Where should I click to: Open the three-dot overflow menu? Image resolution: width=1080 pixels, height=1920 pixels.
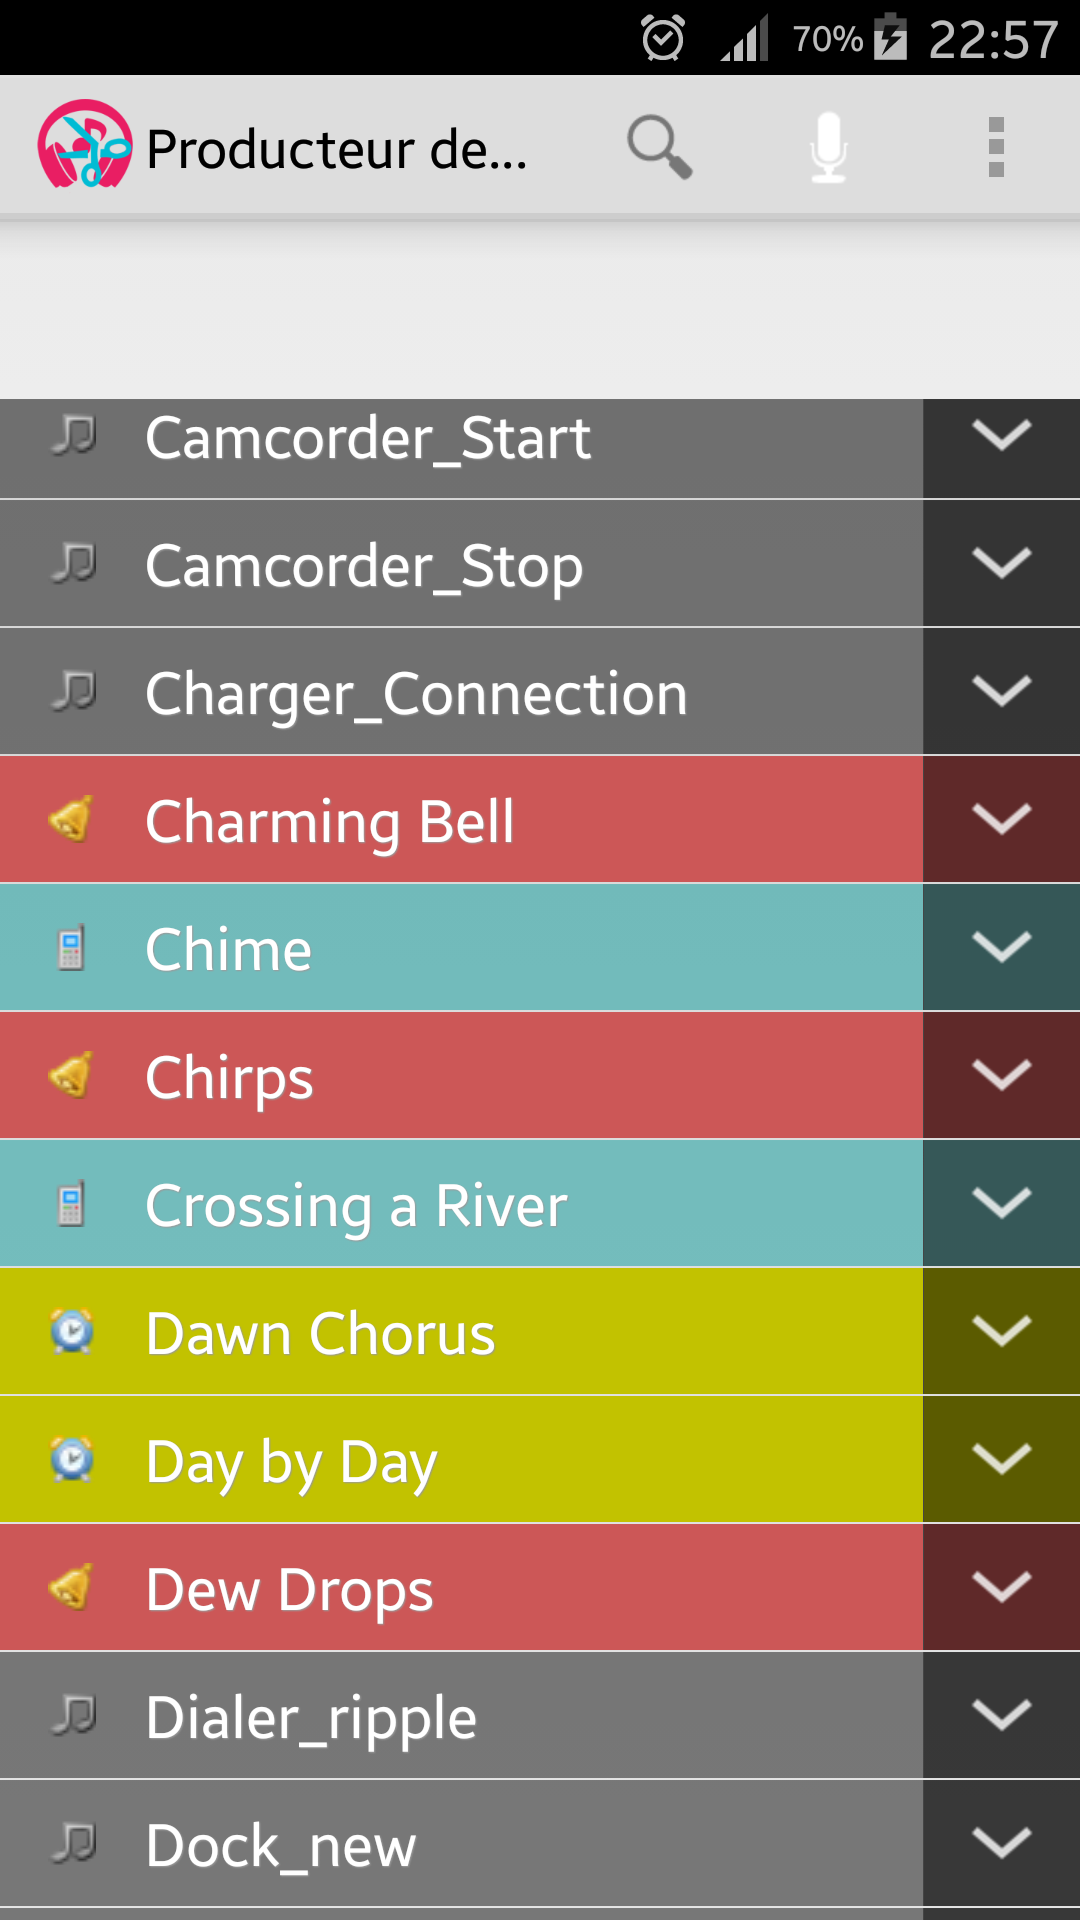tap(996, 147)
